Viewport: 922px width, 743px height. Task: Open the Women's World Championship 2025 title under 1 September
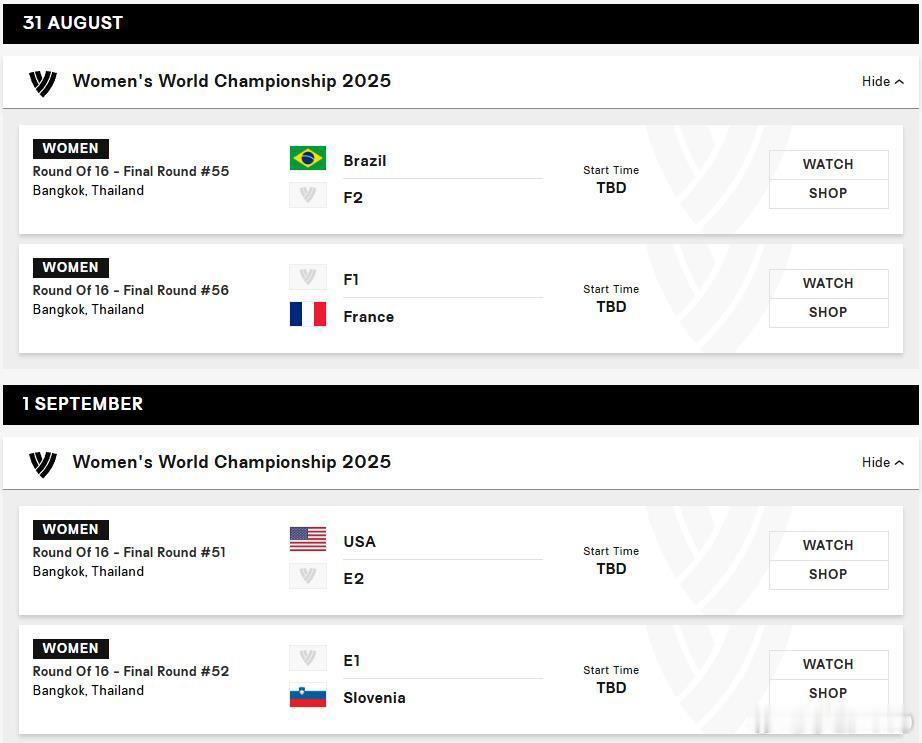(x=232, y=462)
